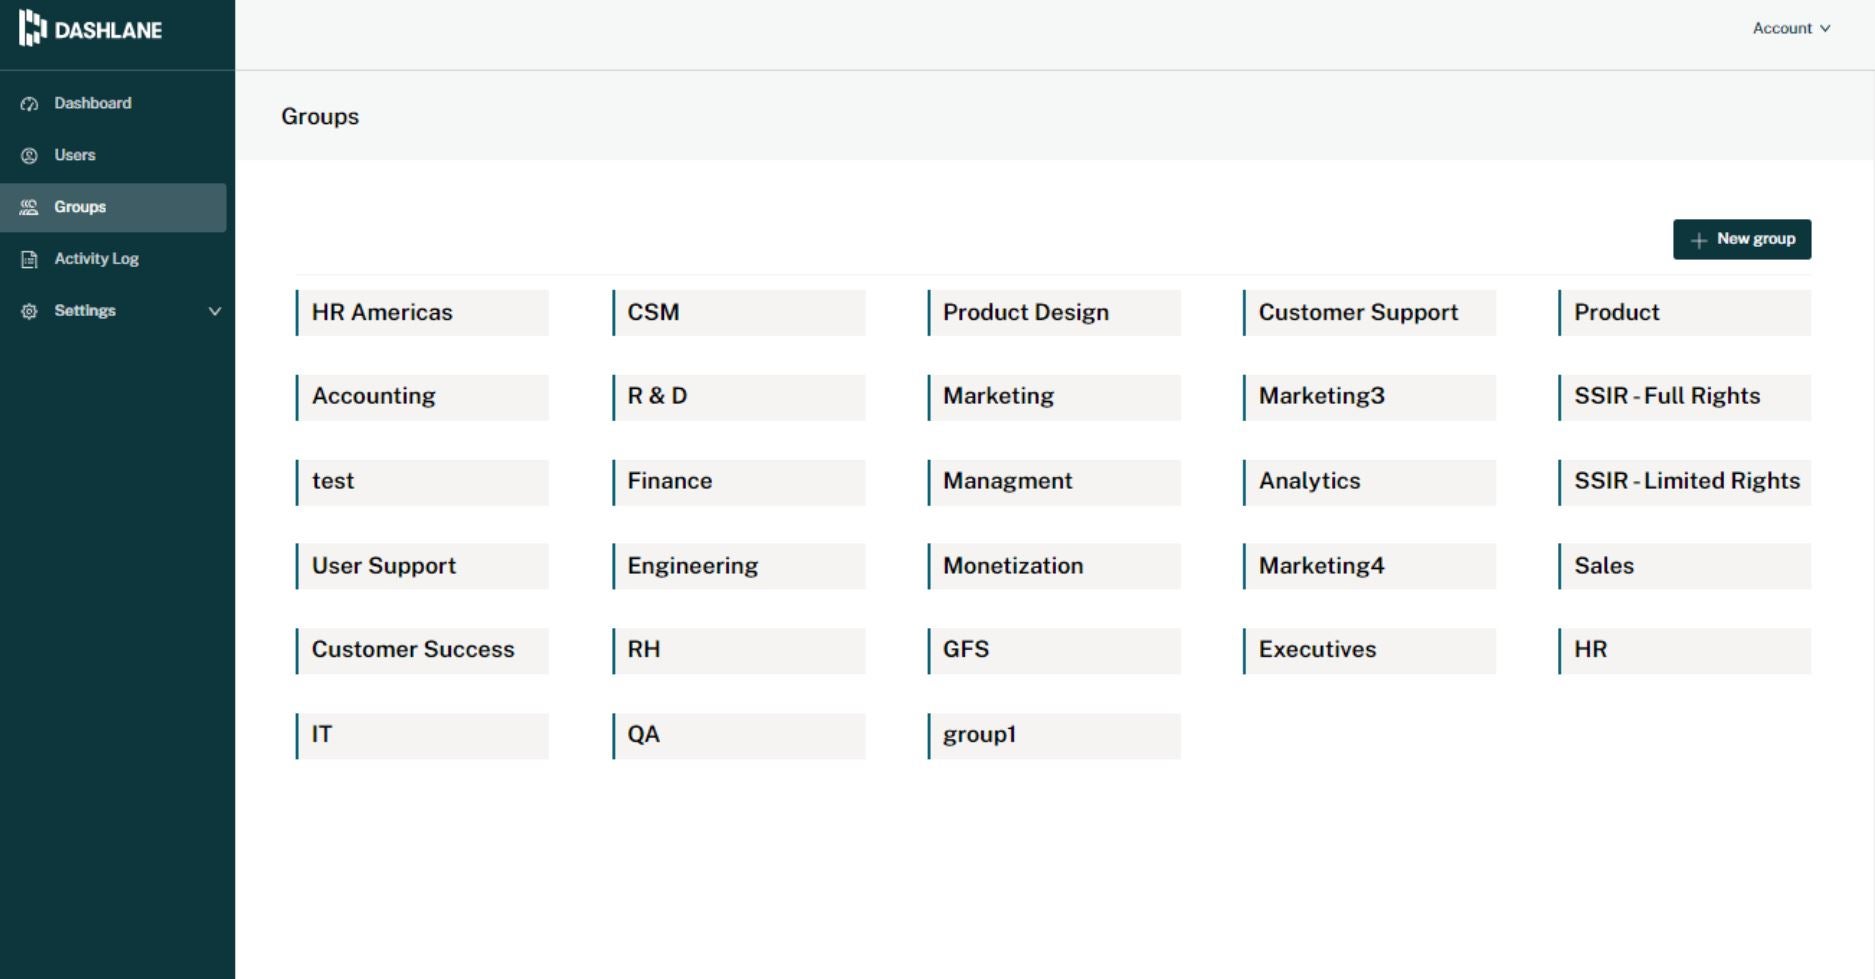The height and width of the screenshot is (979, 1875).
Task: Click the Dashlane logo
Action: [x=90, y=29]
